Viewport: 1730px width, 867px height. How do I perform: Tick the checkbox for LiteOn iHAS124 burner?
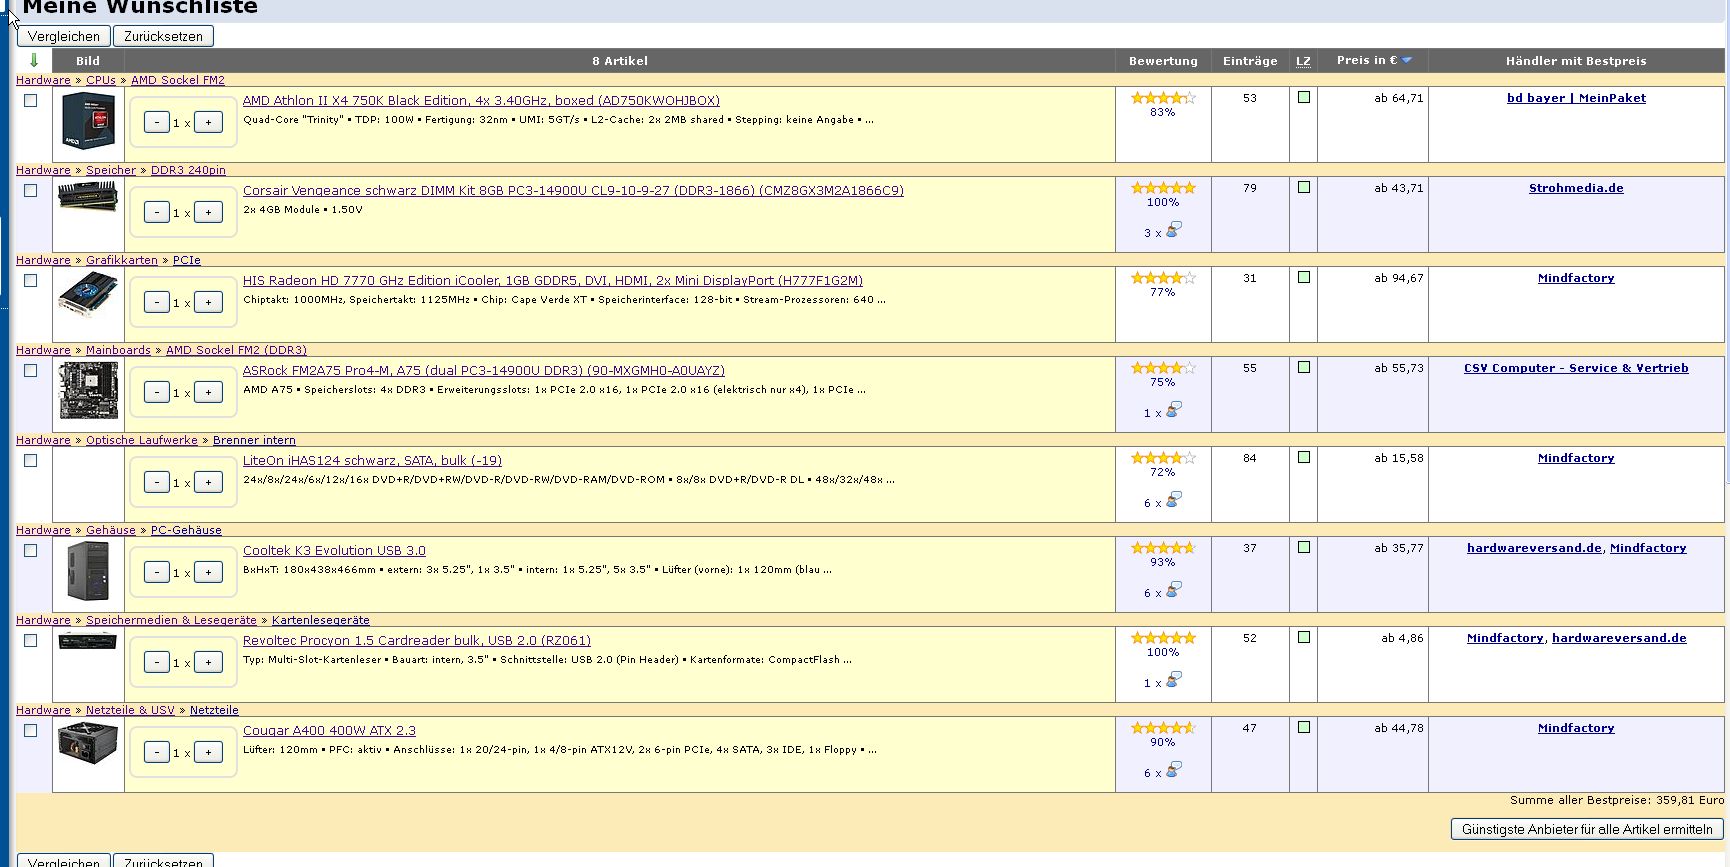pyautogui.click(x=31, y=461)
